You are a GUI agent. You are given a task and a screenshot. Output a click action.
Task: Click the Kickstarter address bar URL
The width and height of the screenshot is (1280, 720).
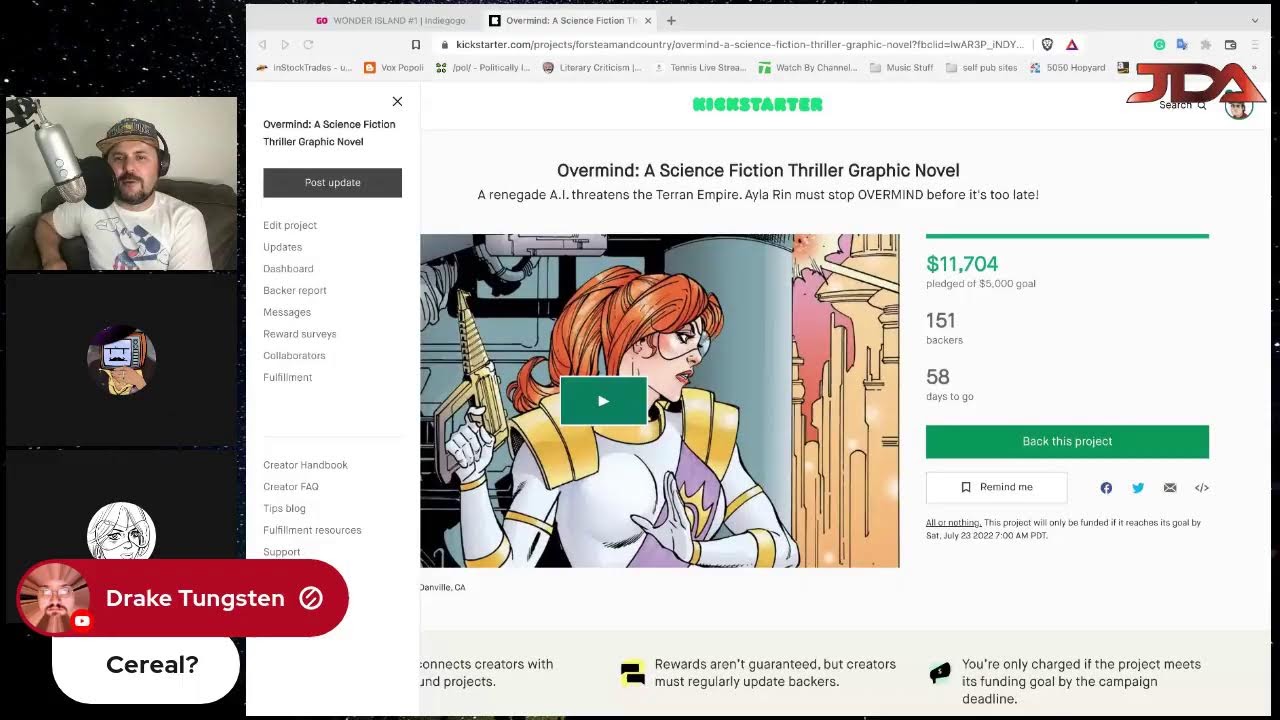tap(740, 45)
